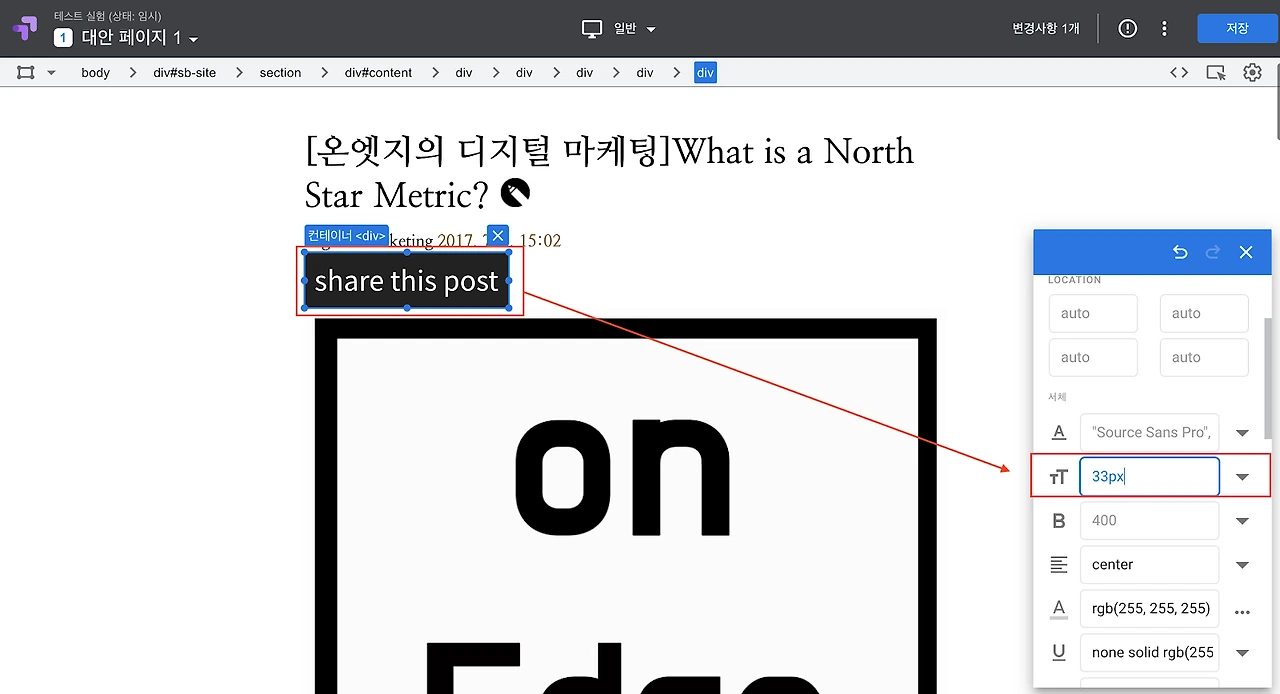1280x694 pixels.
Task: Select div#content in the breadcrumb
Action: click(378, 72)
